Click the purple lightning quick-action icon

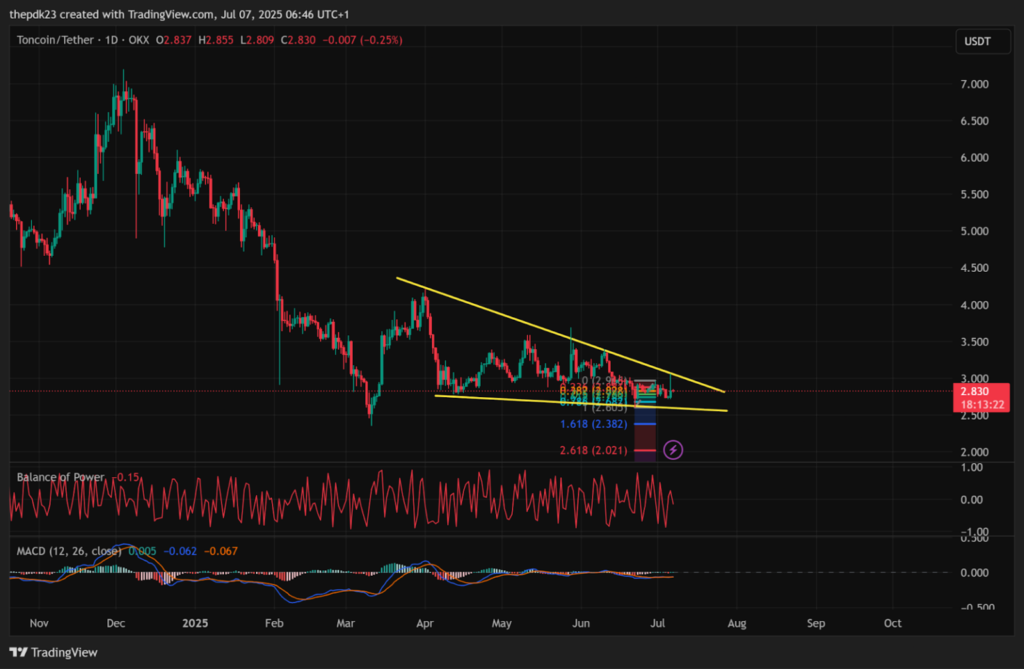673,450
